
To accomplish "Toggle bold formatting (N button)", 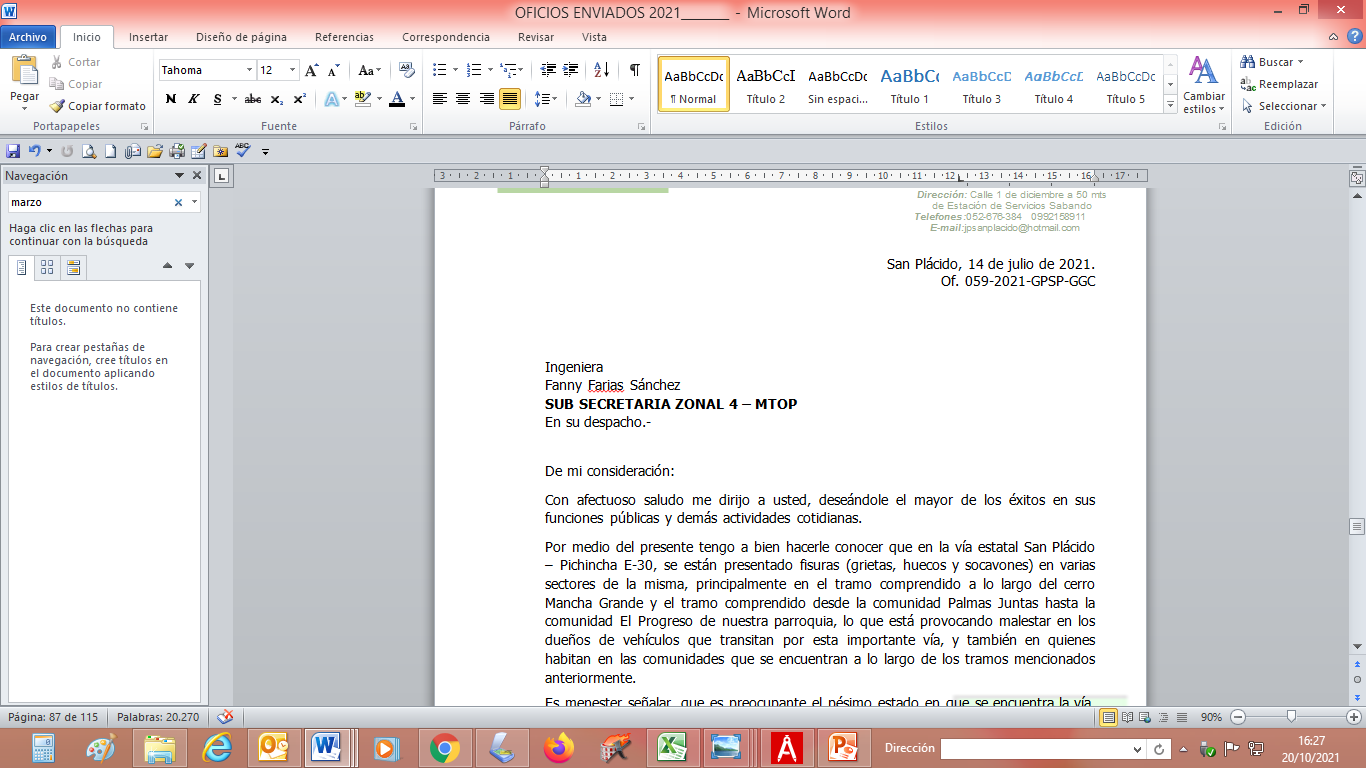I will [x=170, y=99].
